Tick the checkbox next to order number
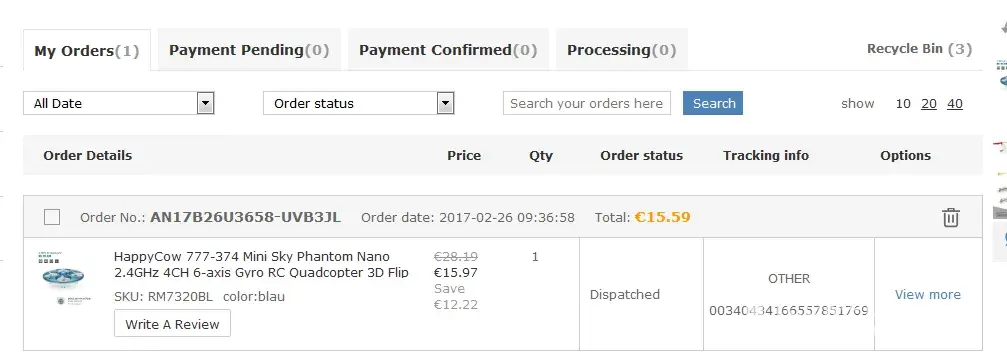Image resolution: width=1007 pixels, height=362 pixels. [52, 217]
